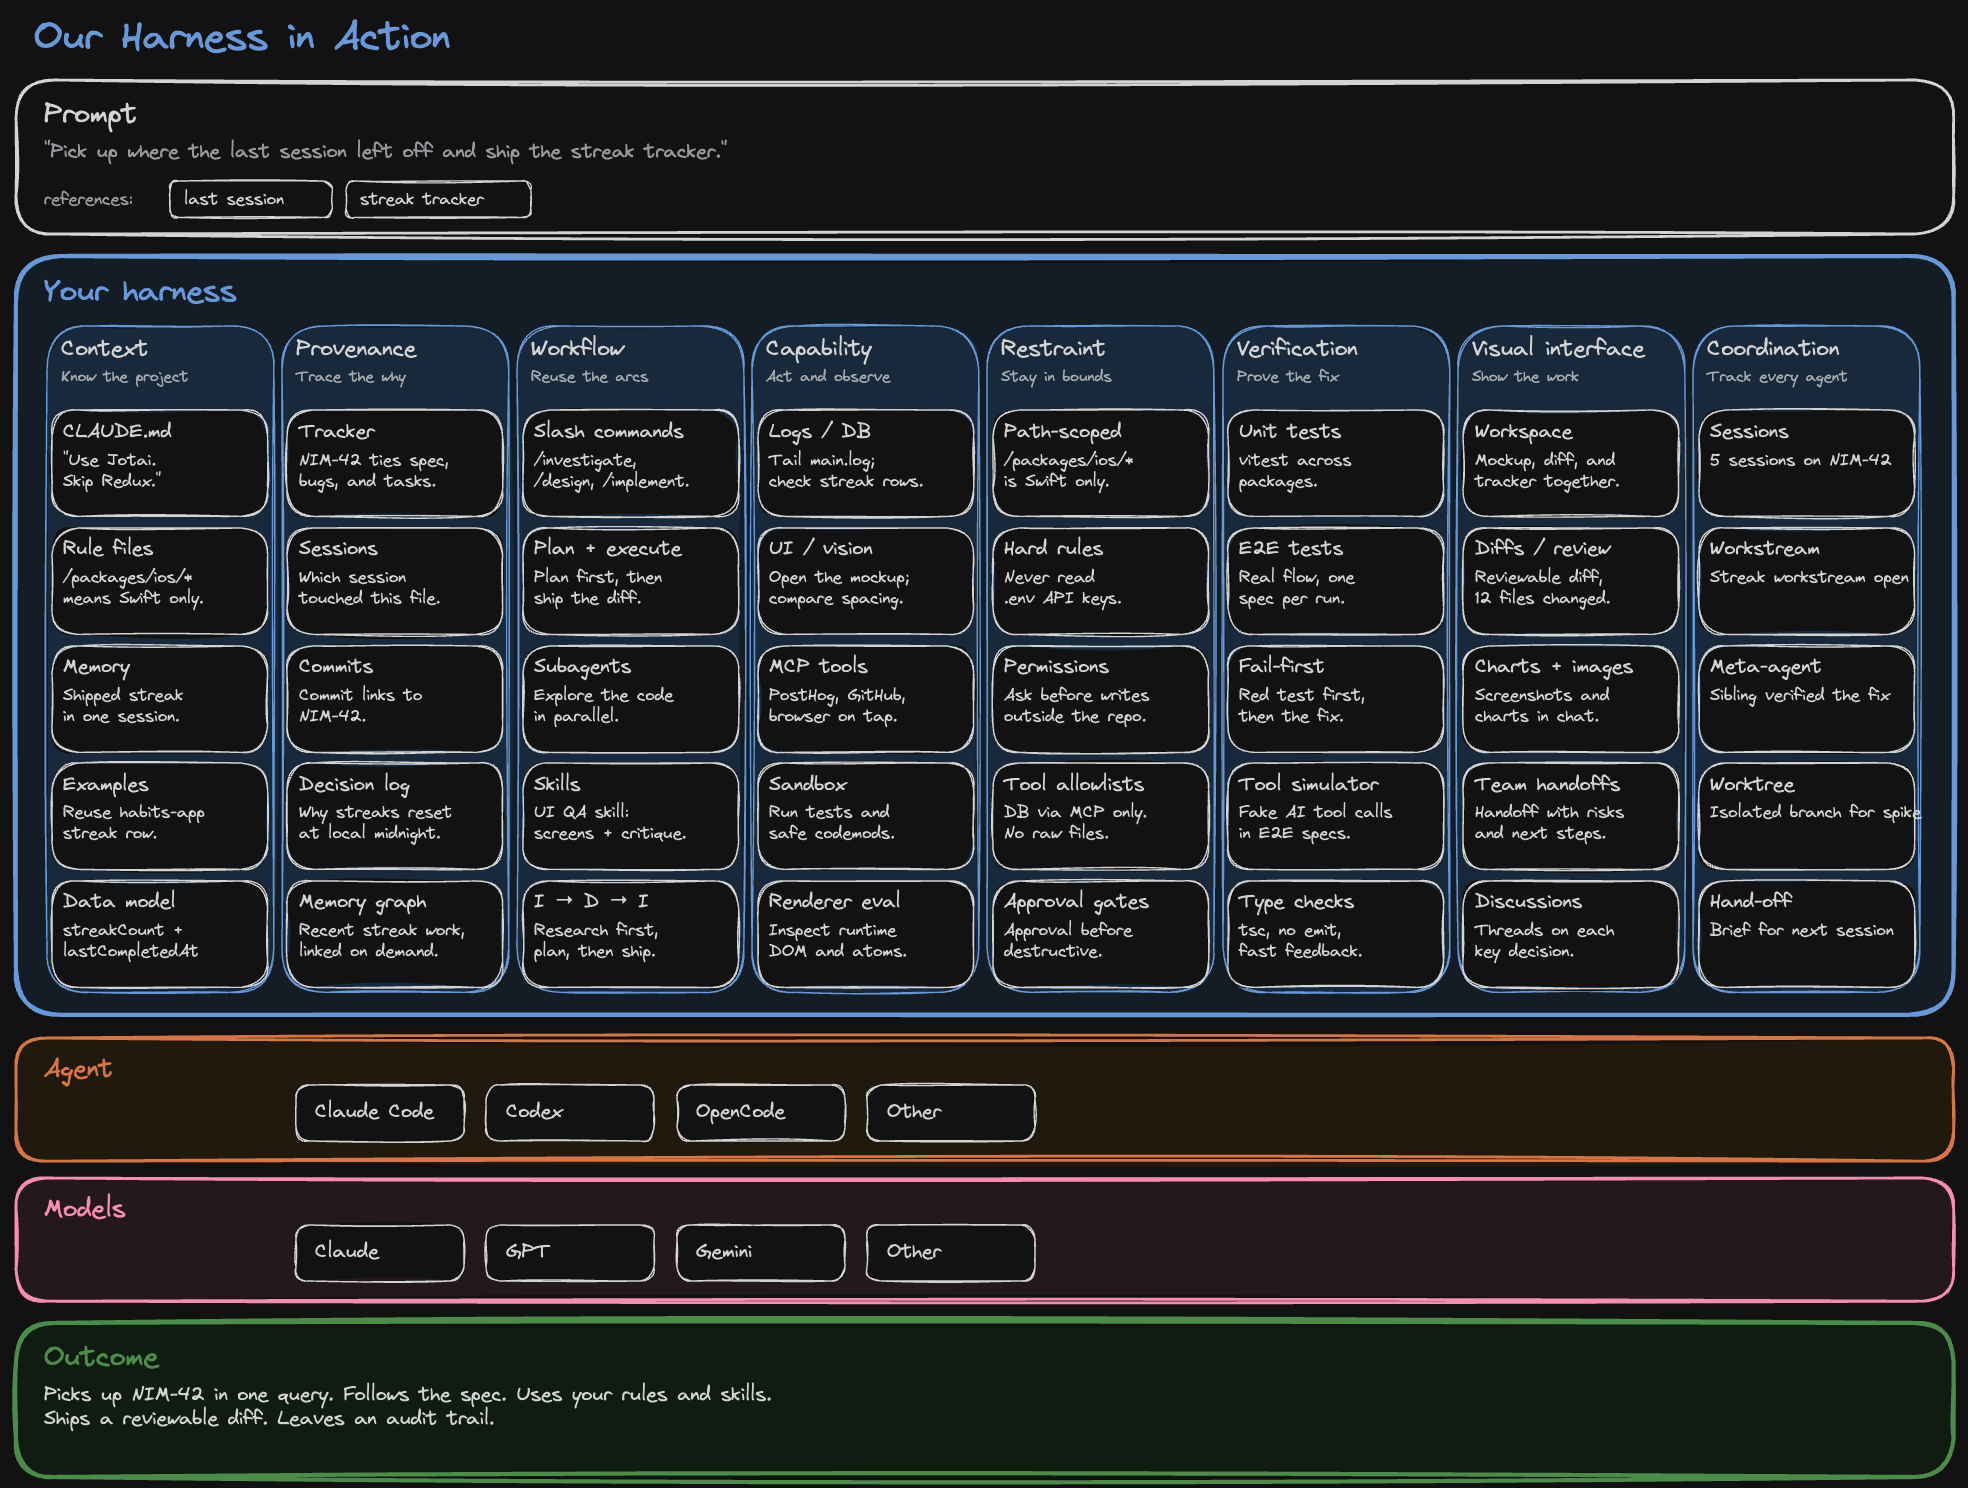Open the Team handoffs card

tap(1571, 816)
